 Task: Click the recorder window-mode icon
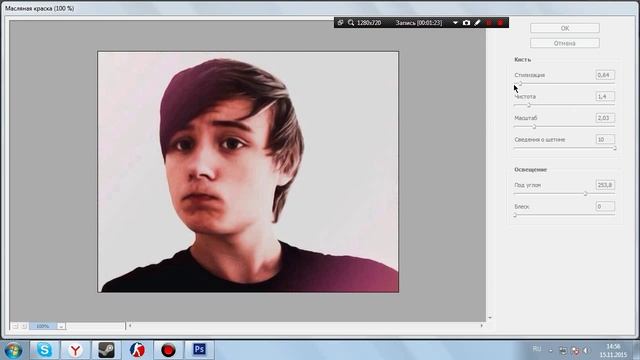coord(340,23)
